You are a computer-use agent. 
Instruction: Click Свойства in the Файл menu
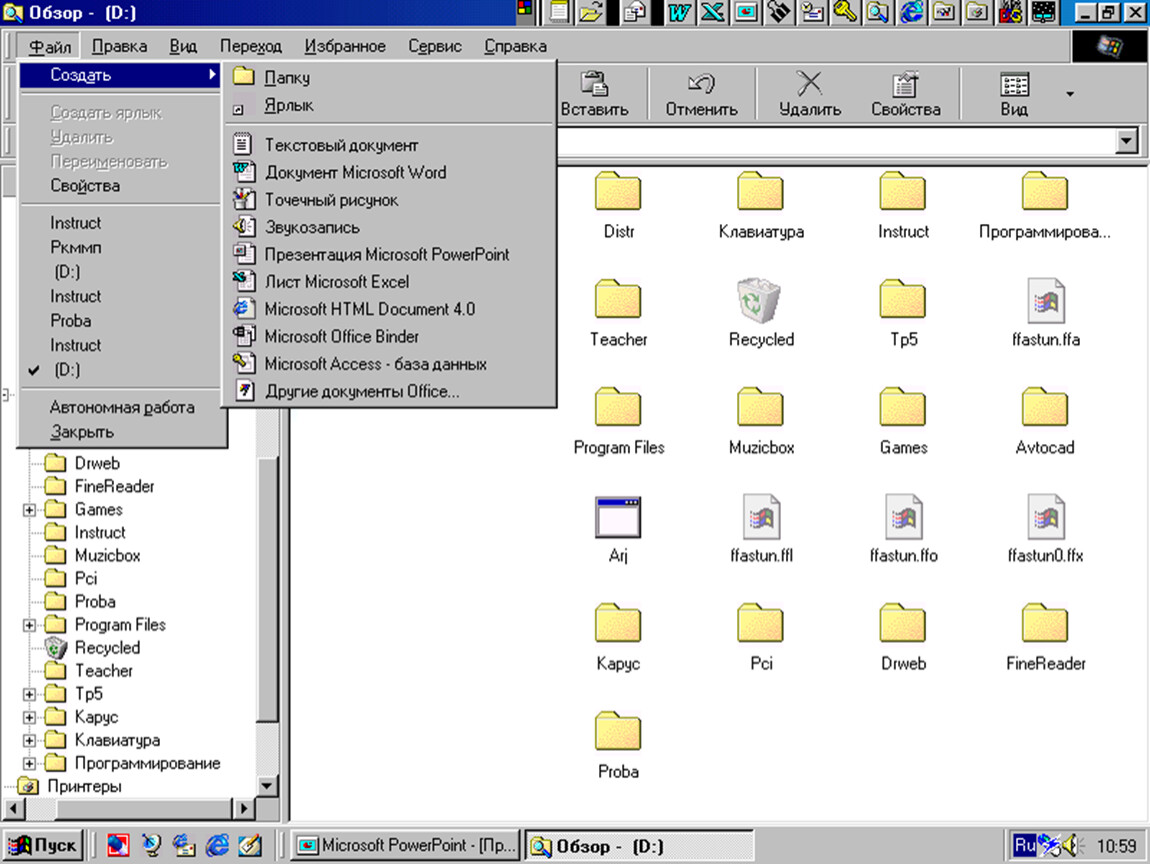(121, 186)
